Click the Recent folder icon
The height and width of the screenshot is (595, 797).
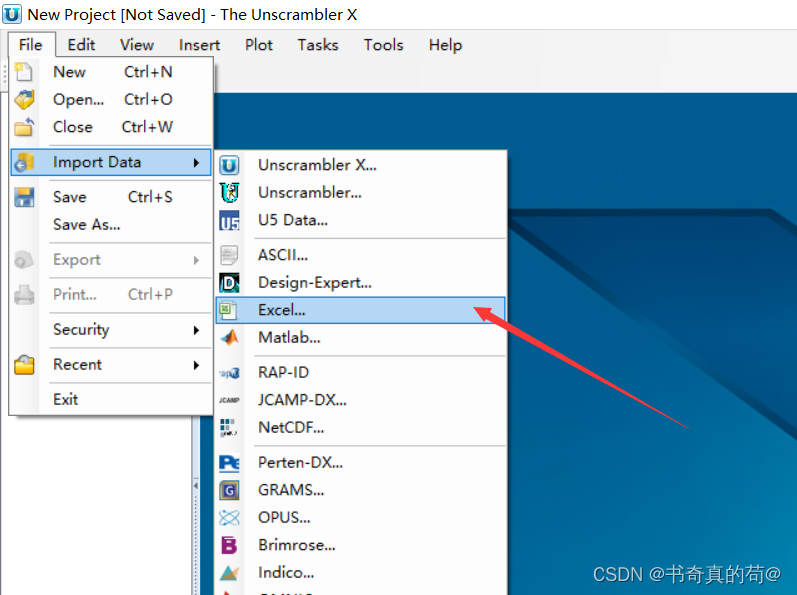click(x=24, y=365)
